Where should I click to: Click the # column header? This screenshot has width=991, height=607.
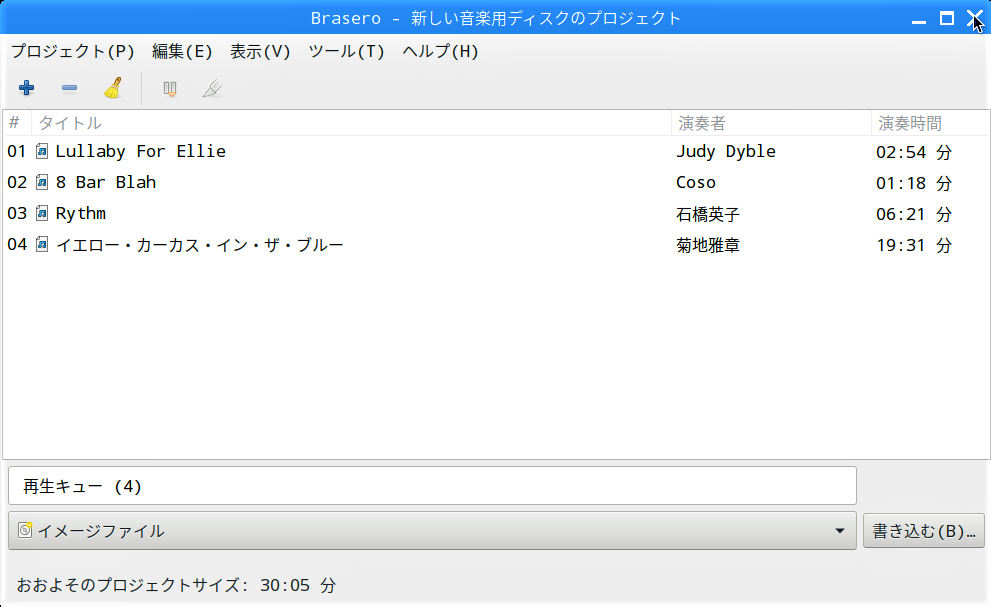click(17, 123)
